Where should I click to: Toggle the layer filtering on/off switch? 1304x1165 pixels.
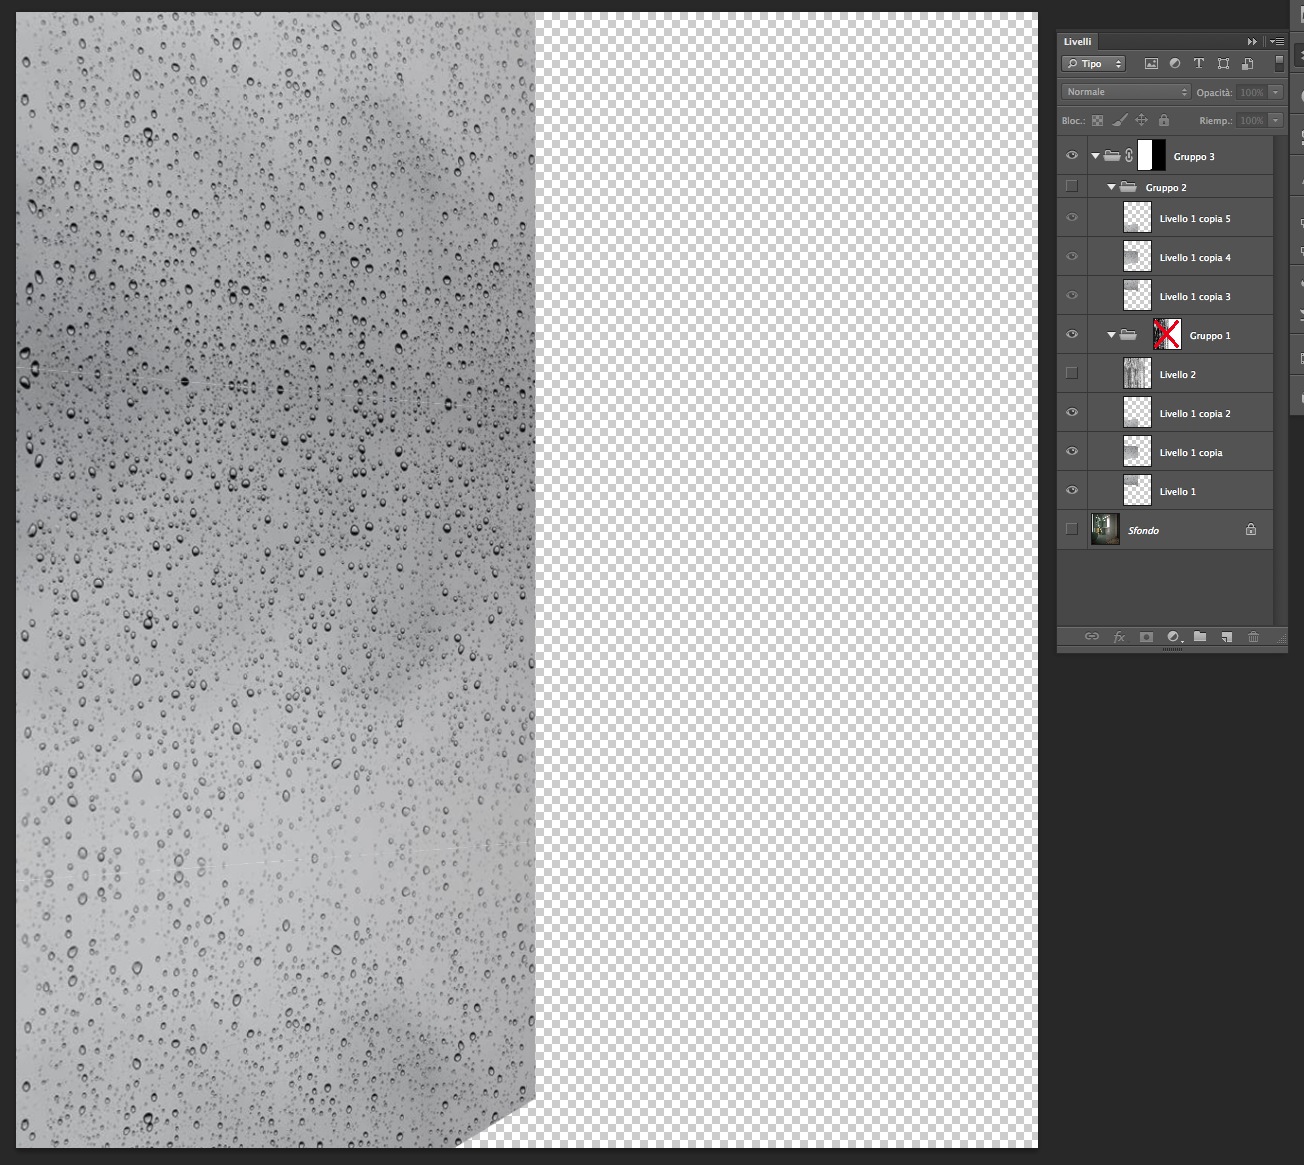1279,63
